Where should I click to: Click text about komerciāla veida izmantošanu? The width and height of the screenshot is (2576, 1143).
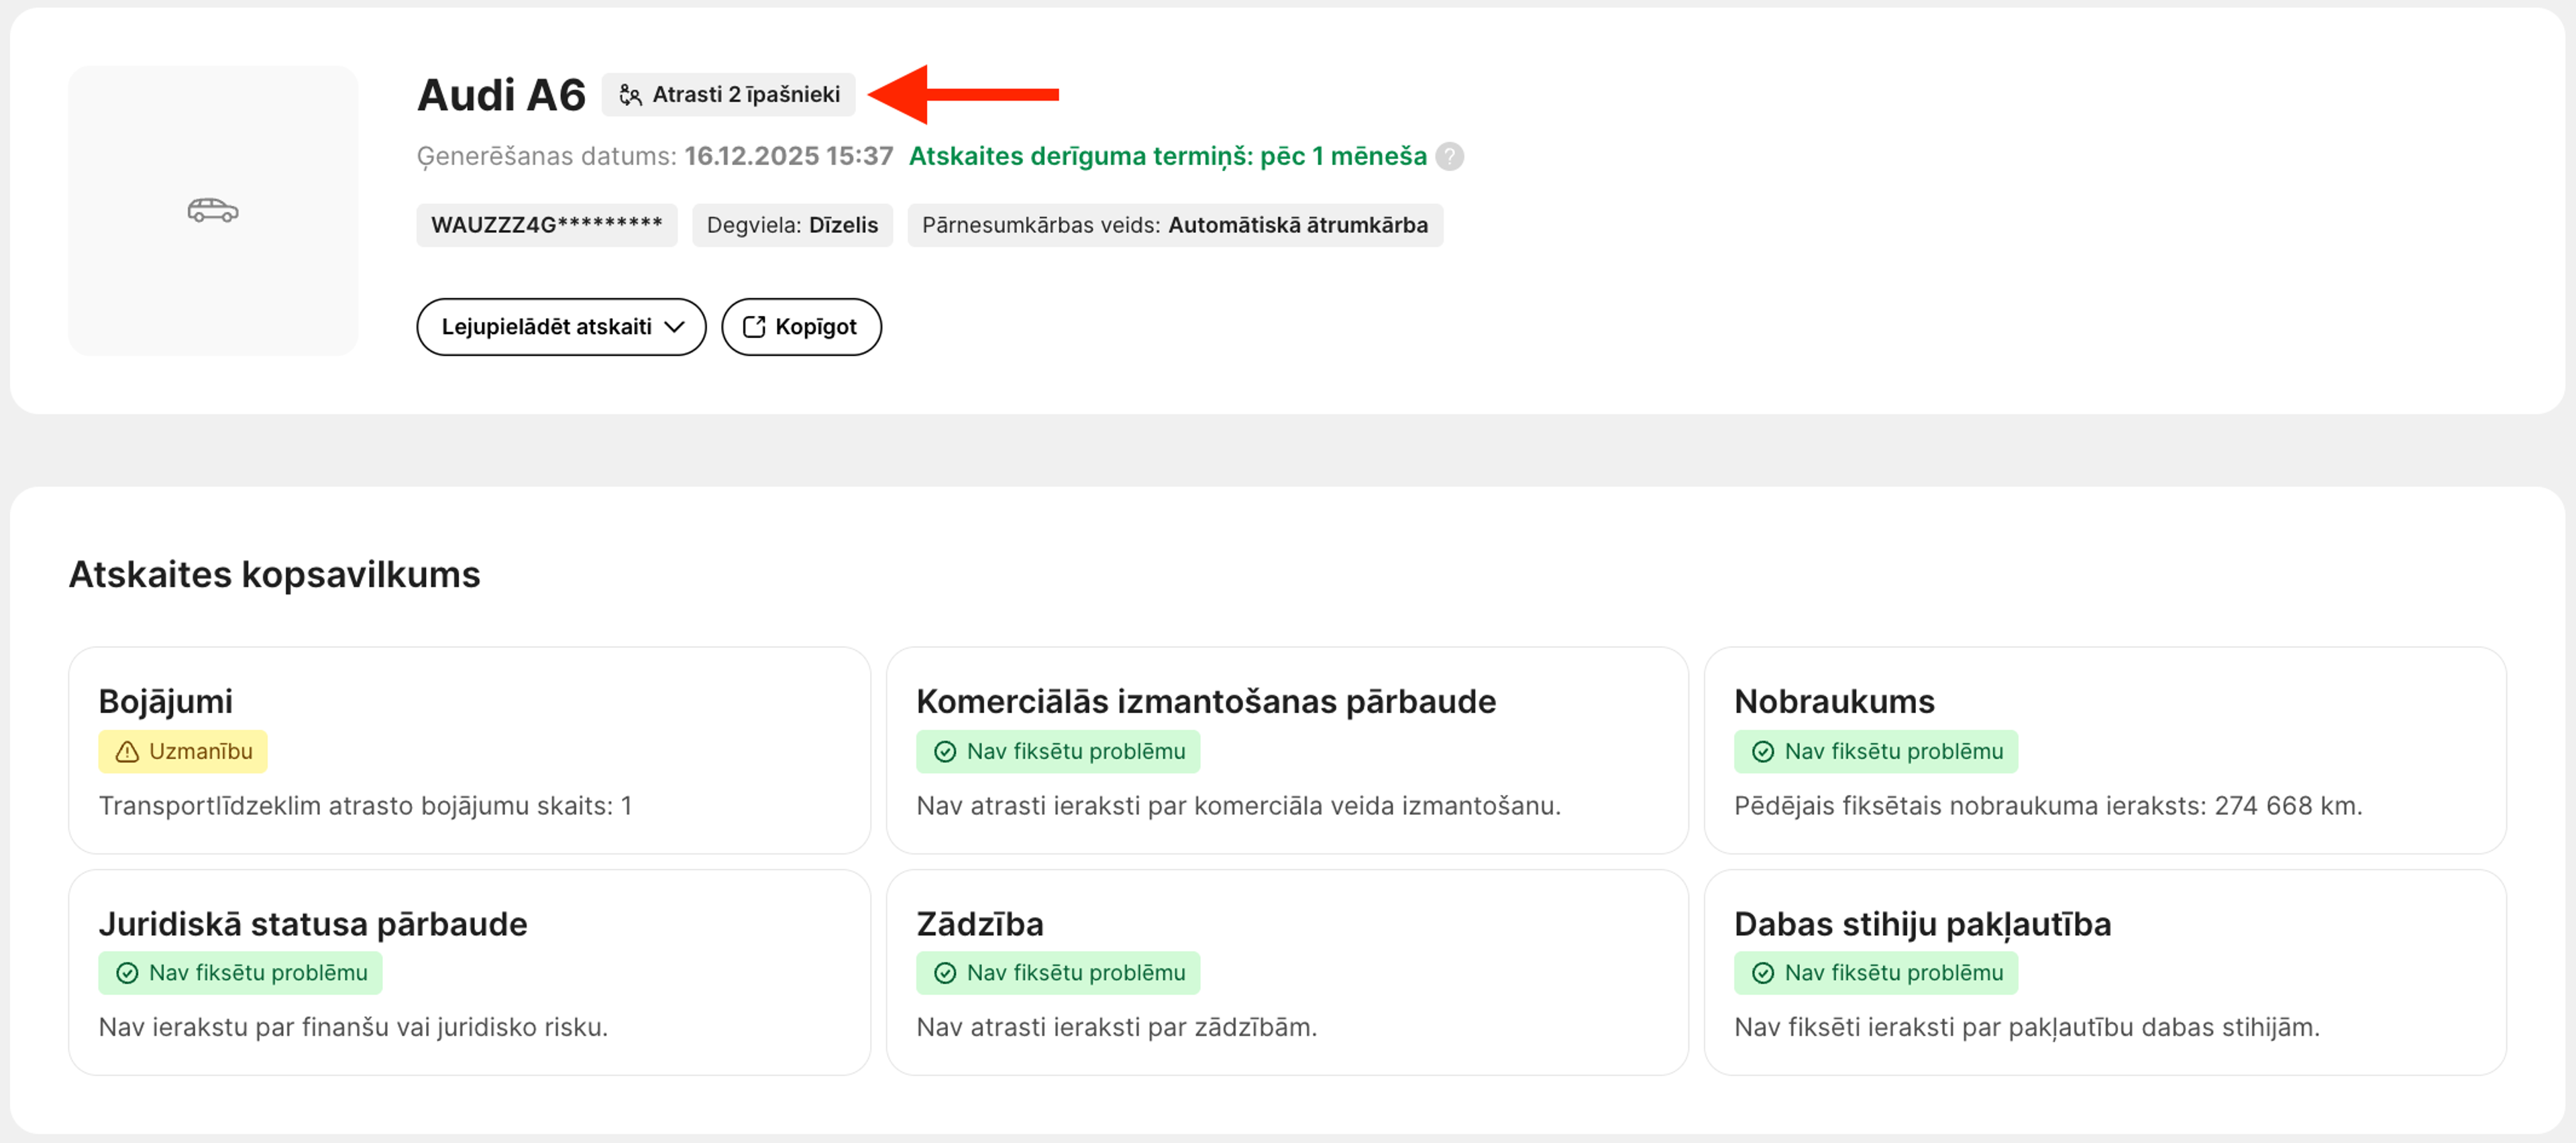1238,806
